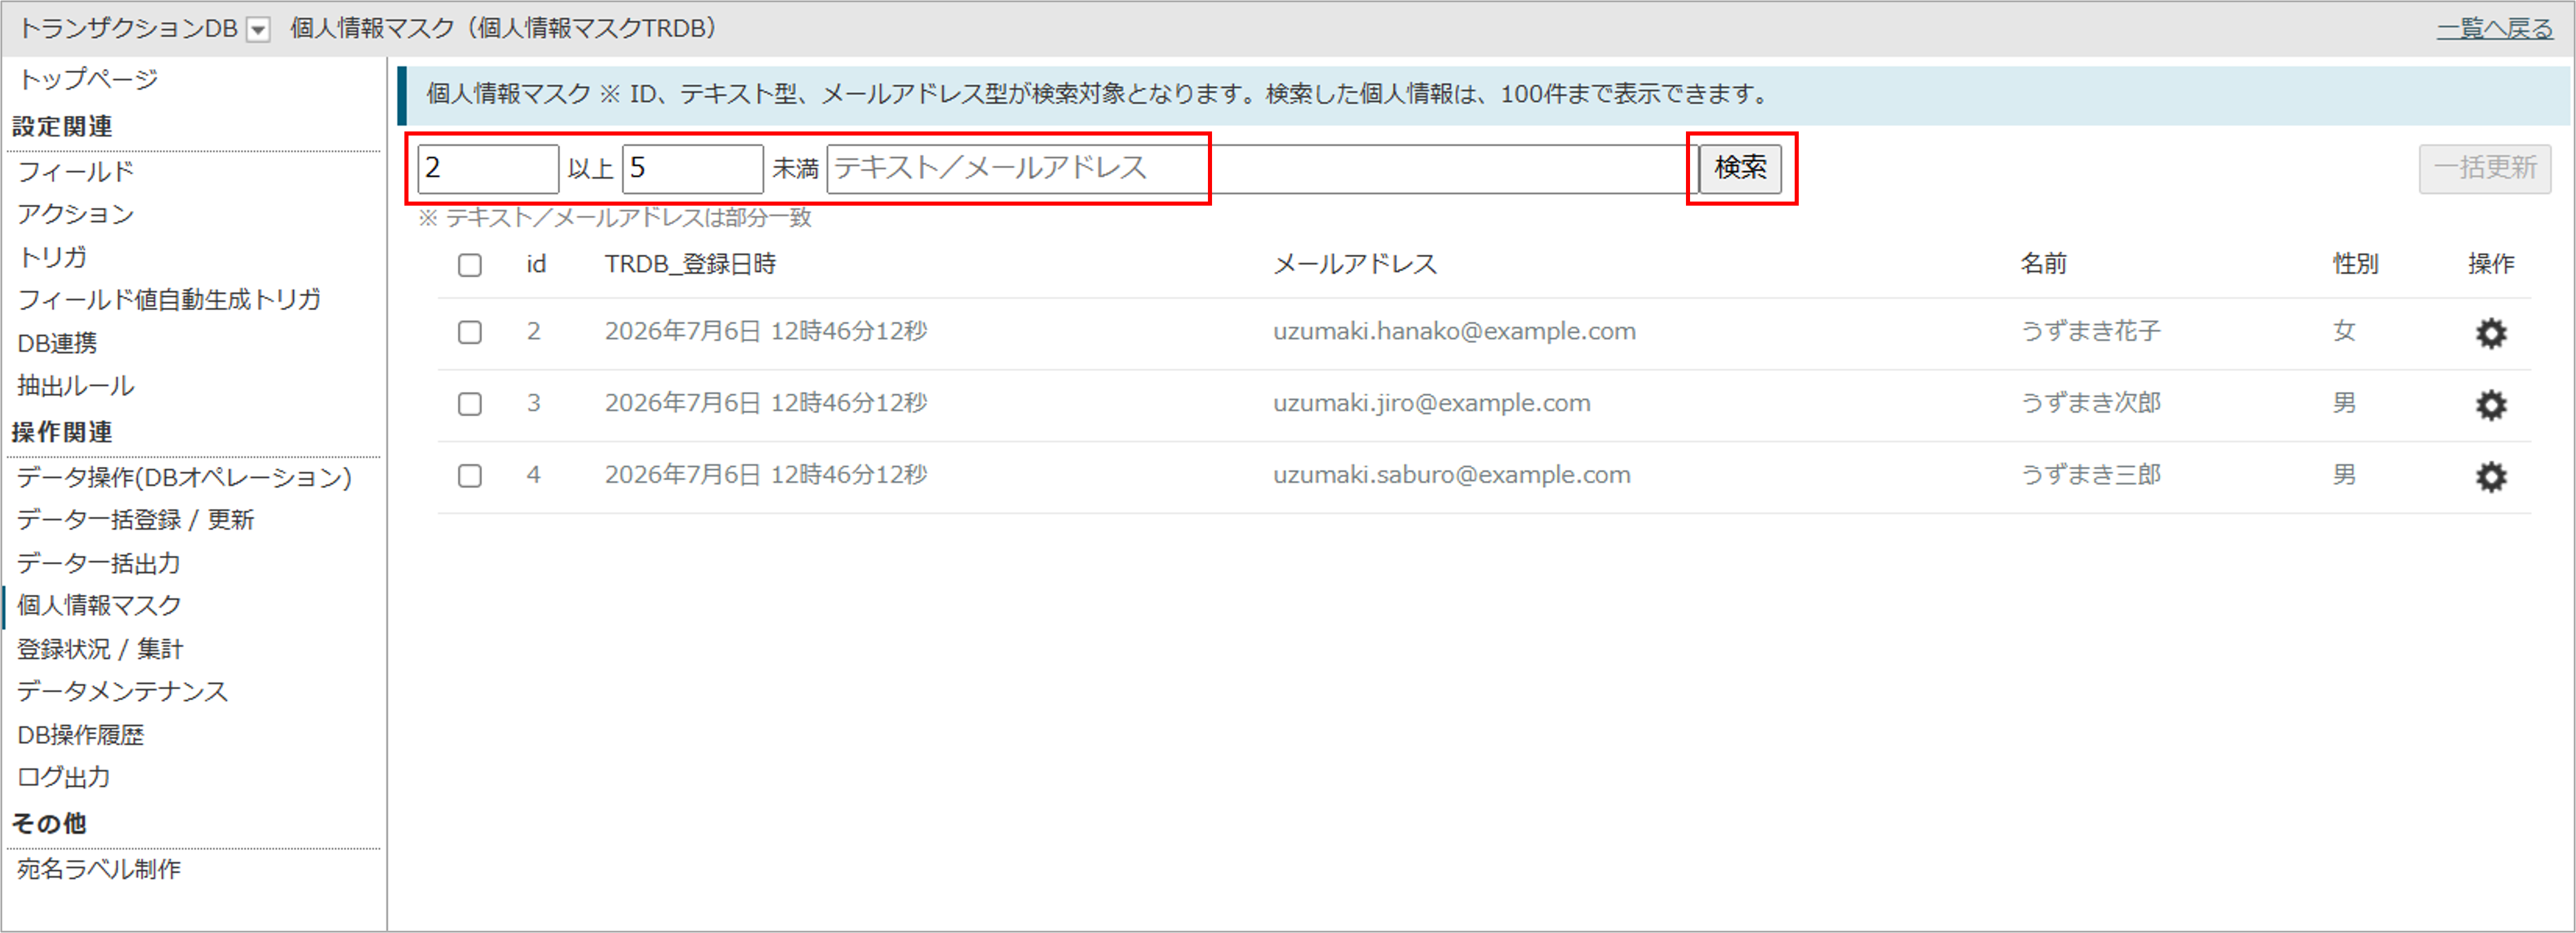2576x933 pixels.
Task: Open DB連携 in the sidebar
Action: [57, 343]
